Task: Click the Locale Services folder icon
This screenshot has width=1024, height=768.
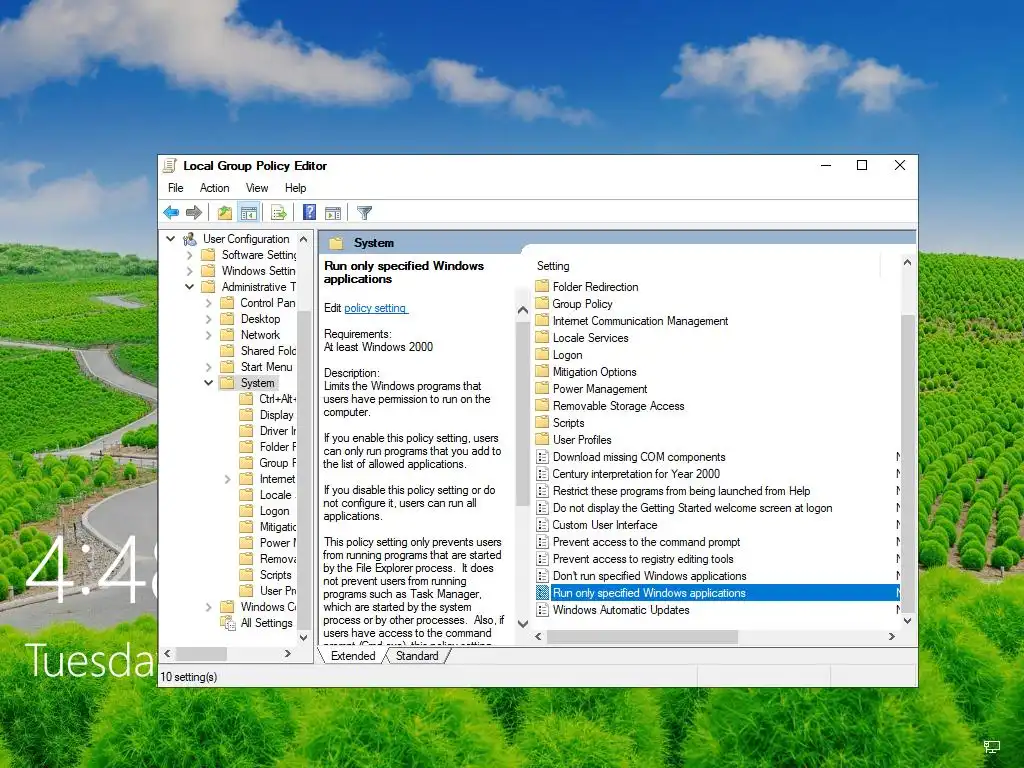Action: click(542, 338)
